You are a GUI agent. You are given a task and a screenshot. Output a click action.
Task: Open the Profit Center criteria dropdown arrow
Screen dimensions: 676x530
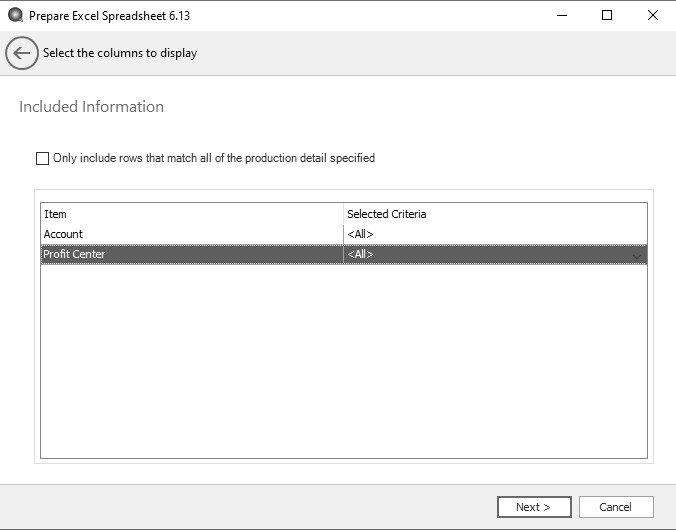638,256
